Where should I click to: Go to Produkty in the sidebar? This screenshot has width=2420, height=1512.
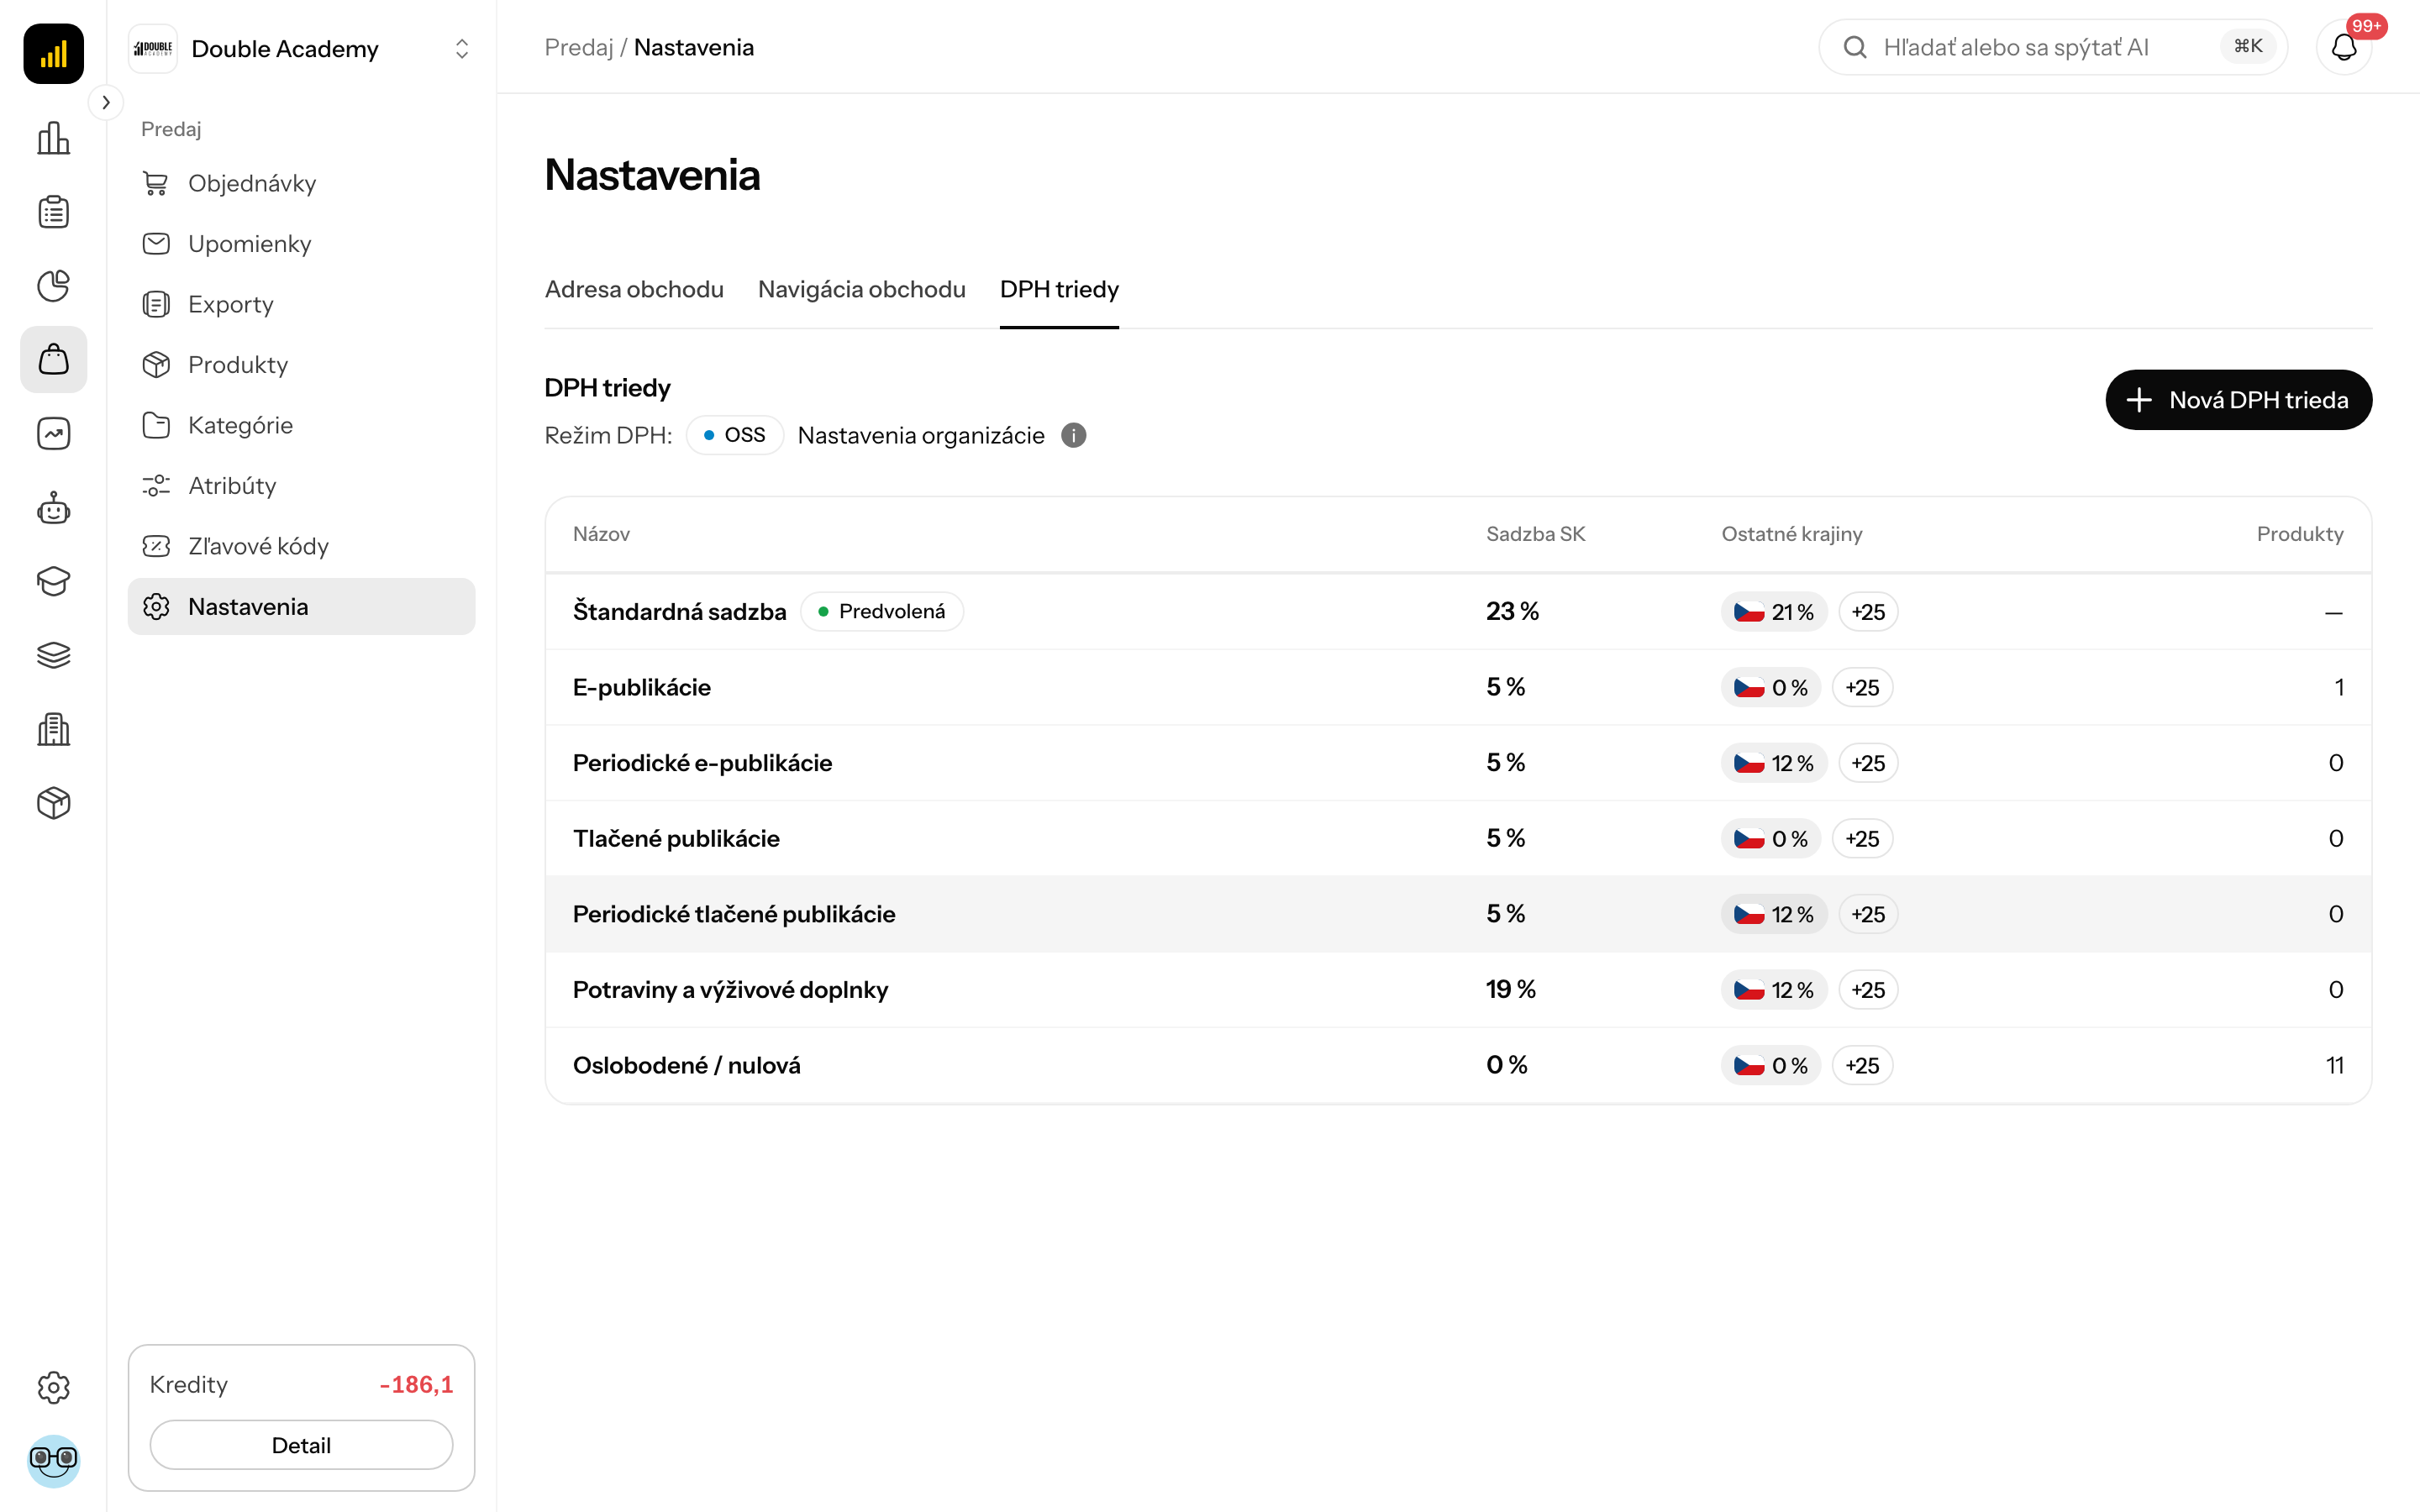[x=301, y=365]
